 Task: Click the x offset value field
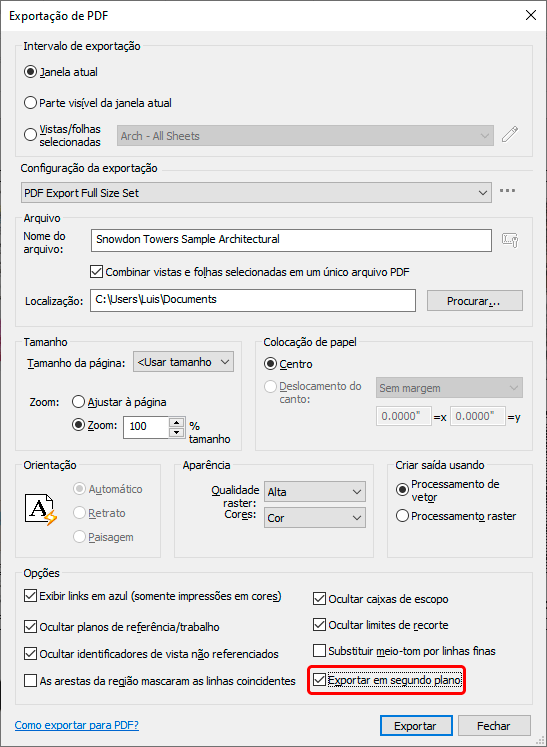point(404,416)
